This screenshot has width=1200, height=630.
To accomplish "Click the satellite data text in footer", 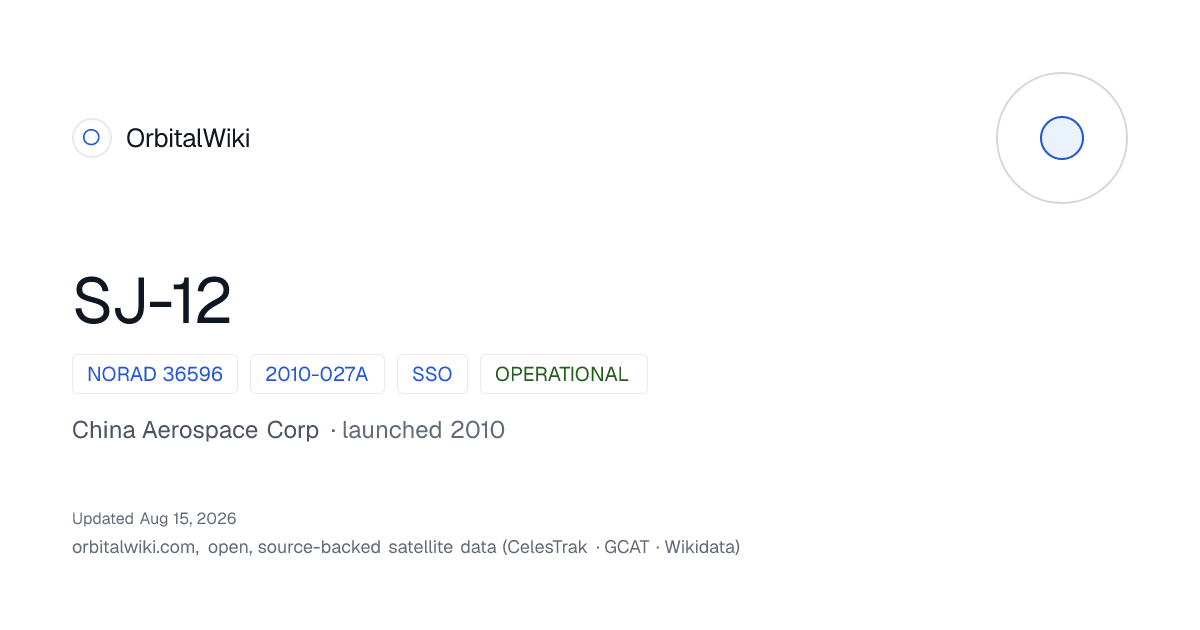I will click(x=441, y=547).
